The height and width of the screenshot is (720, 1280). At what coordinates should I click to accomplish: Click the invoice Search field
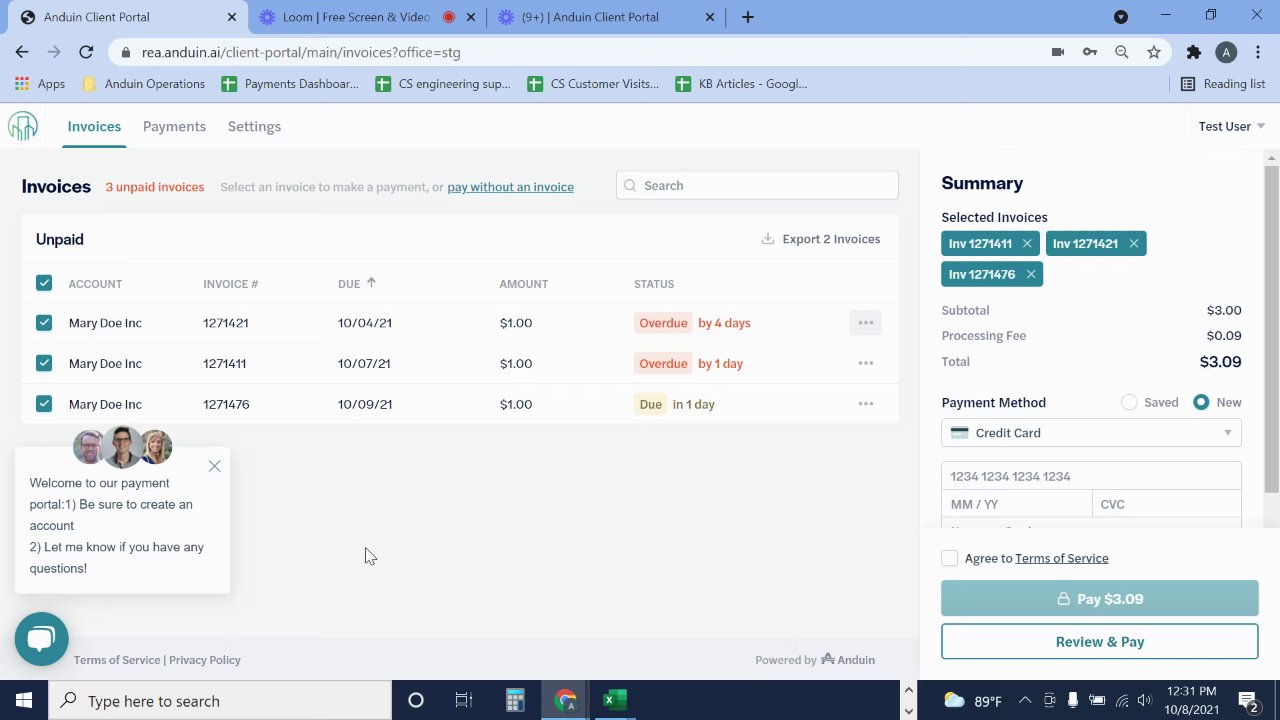click(x=757, y=185)
